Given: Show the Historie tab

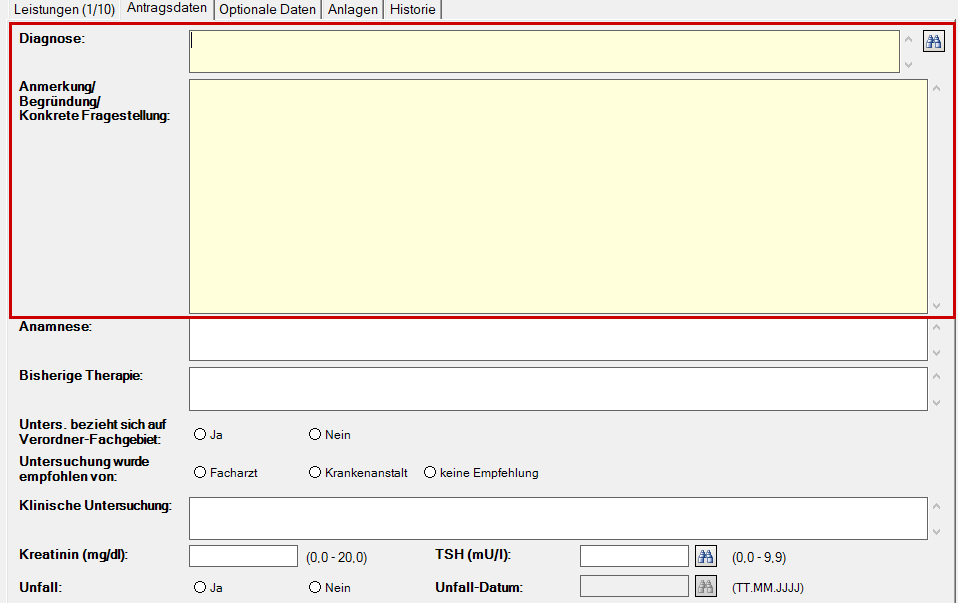Looking at the screenshot, I should pyautogui.click(x=412, y=10).
